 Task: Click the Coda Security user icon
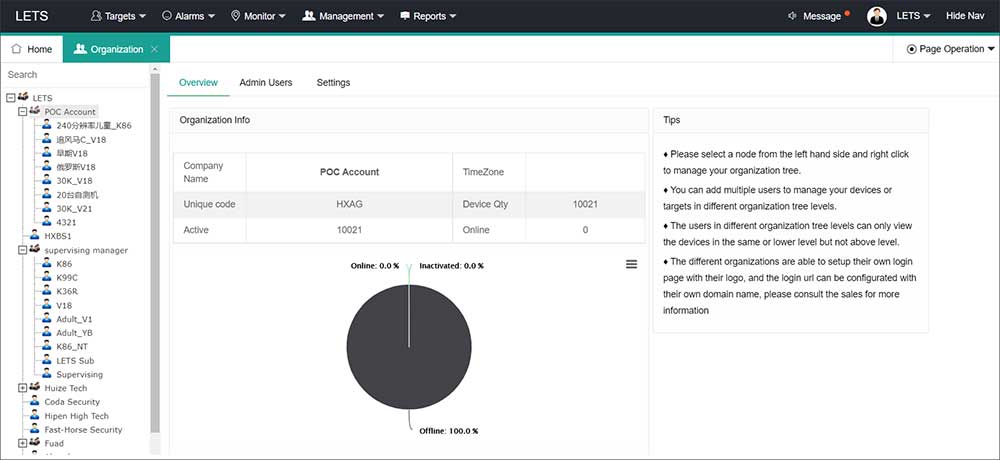tap(35, 402)
